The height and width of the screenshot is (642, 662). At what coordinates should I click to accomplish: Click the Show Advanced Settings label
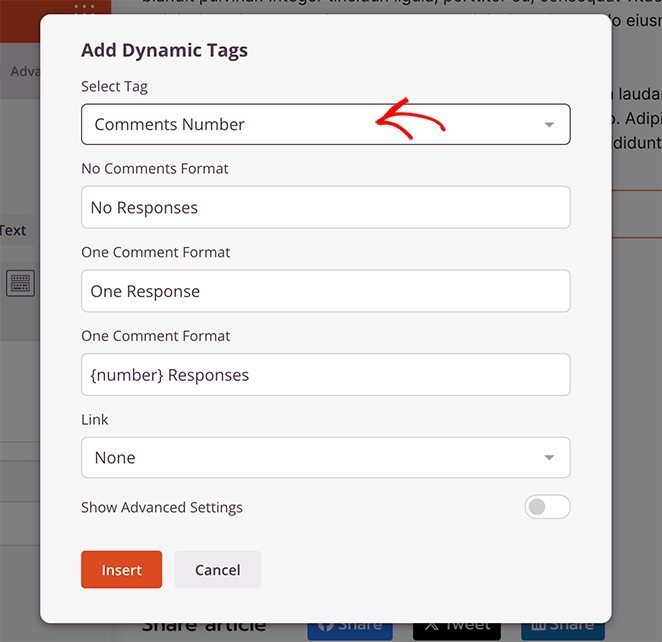(x=162, y=507)
